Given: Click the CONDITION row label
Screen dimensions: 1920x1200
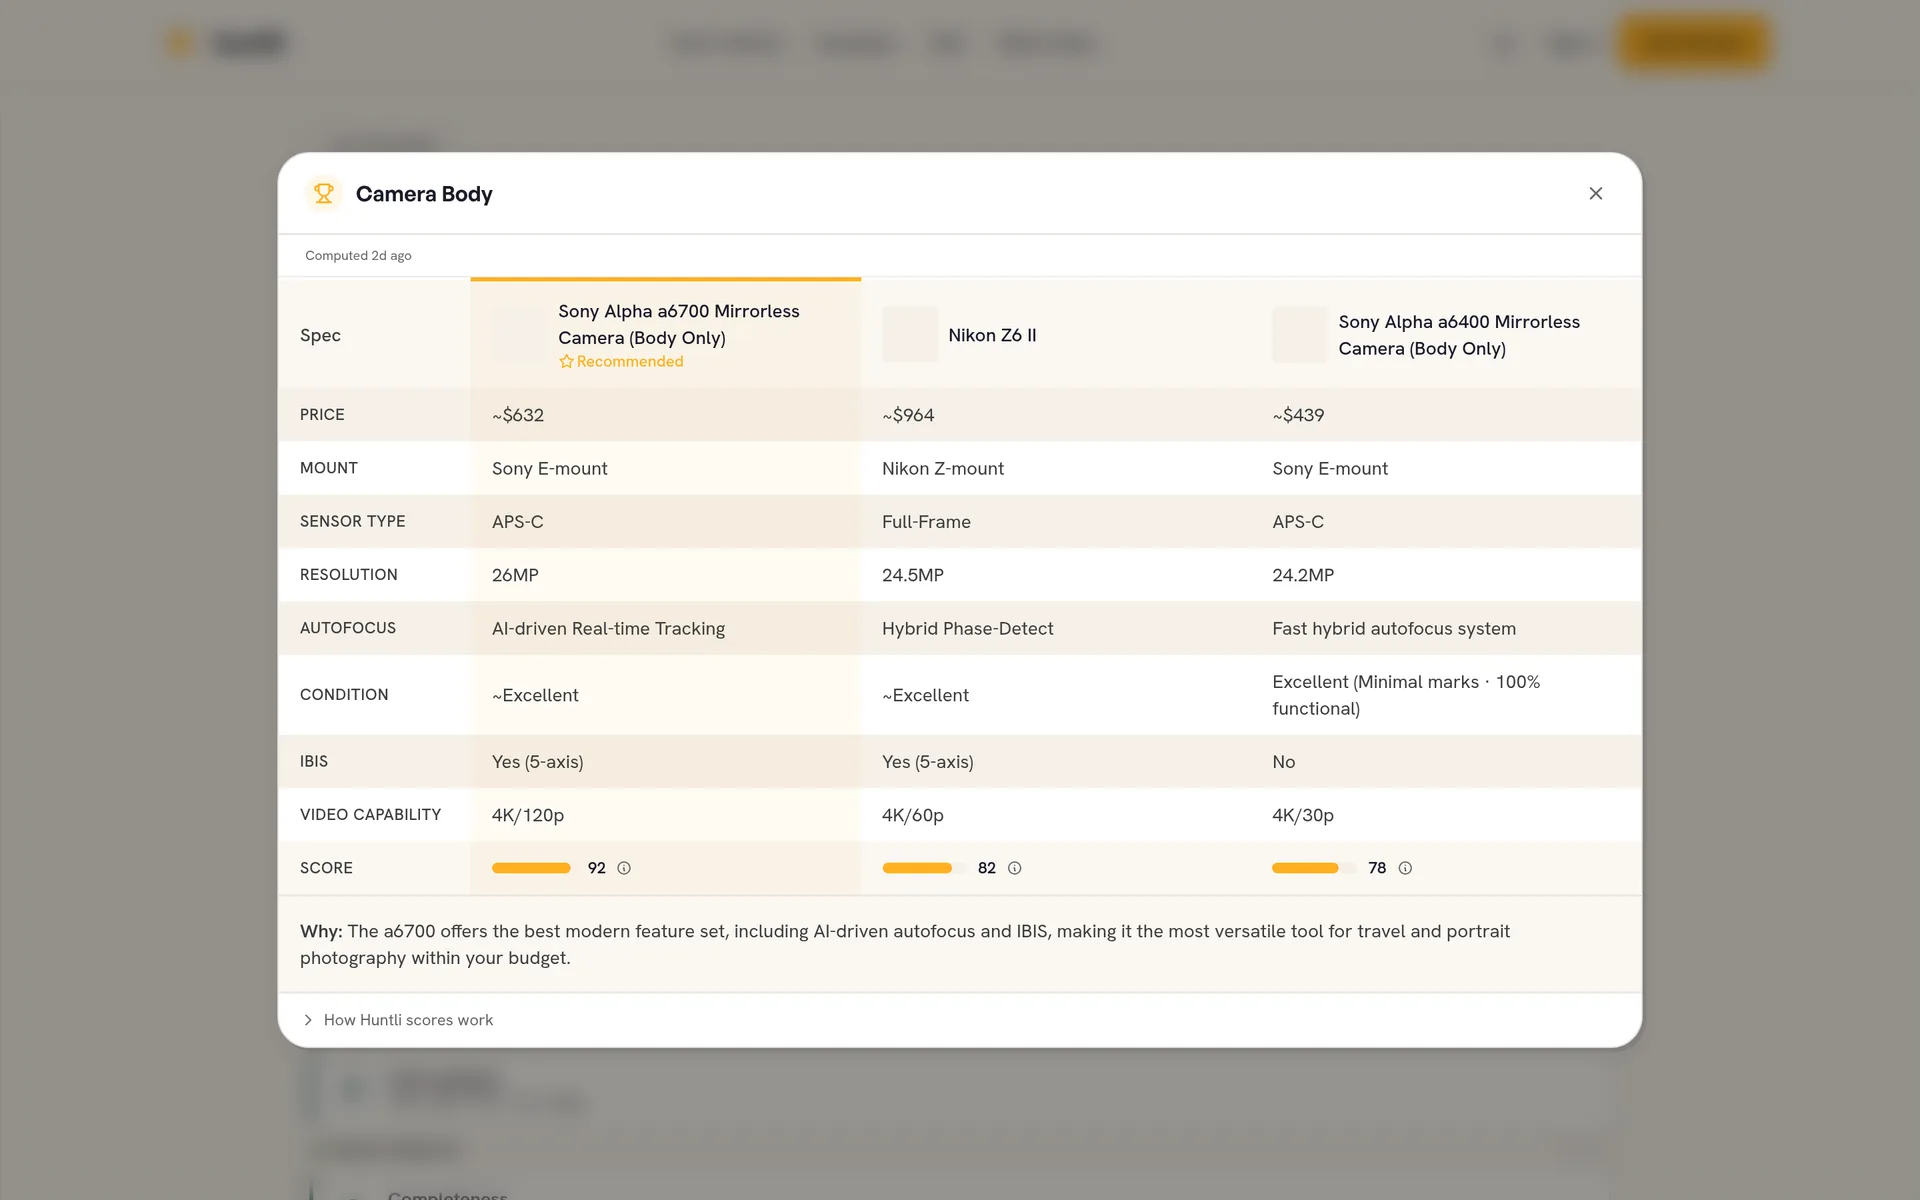Looking at the screenshot, I should [344, 695].
